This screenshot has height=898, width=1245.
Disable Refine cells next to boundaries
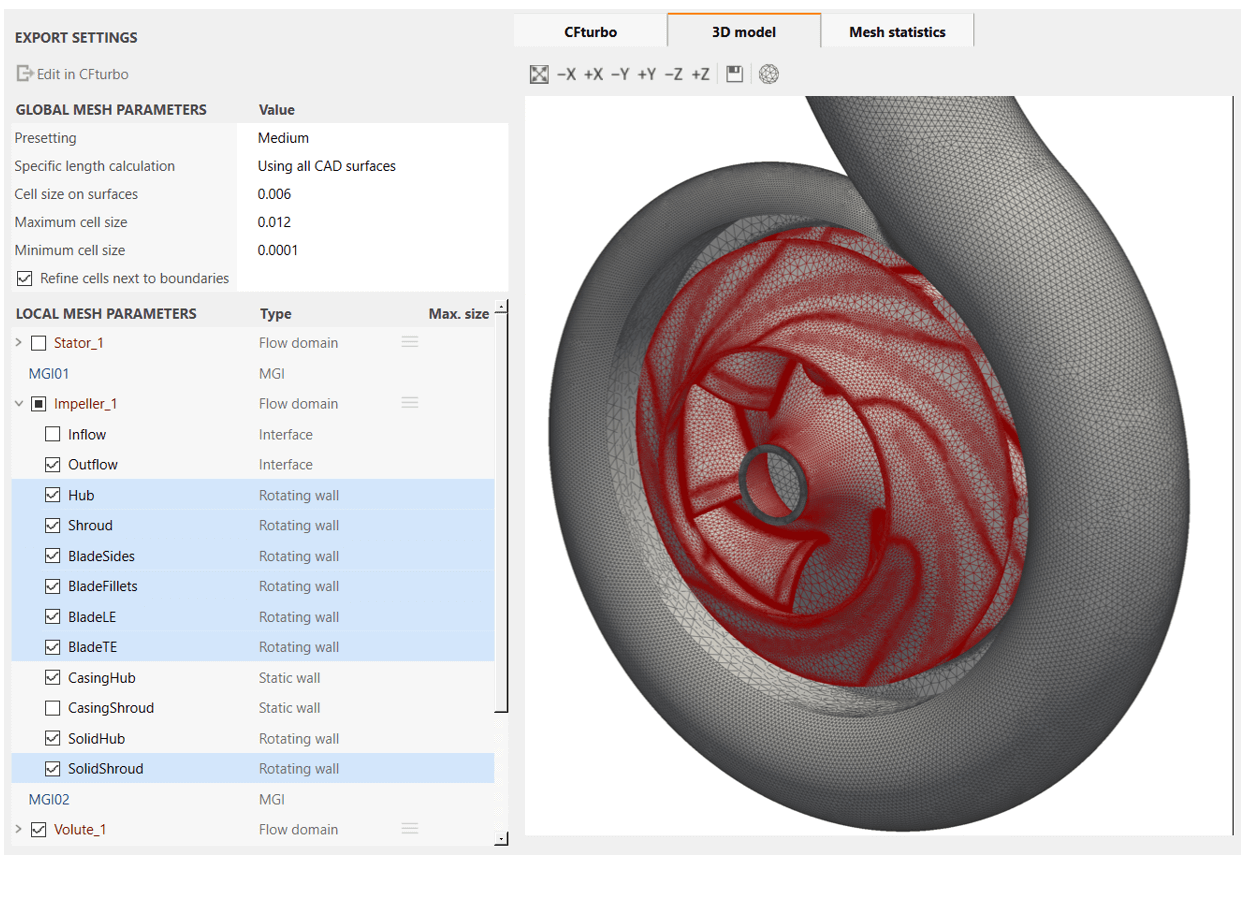24,278
